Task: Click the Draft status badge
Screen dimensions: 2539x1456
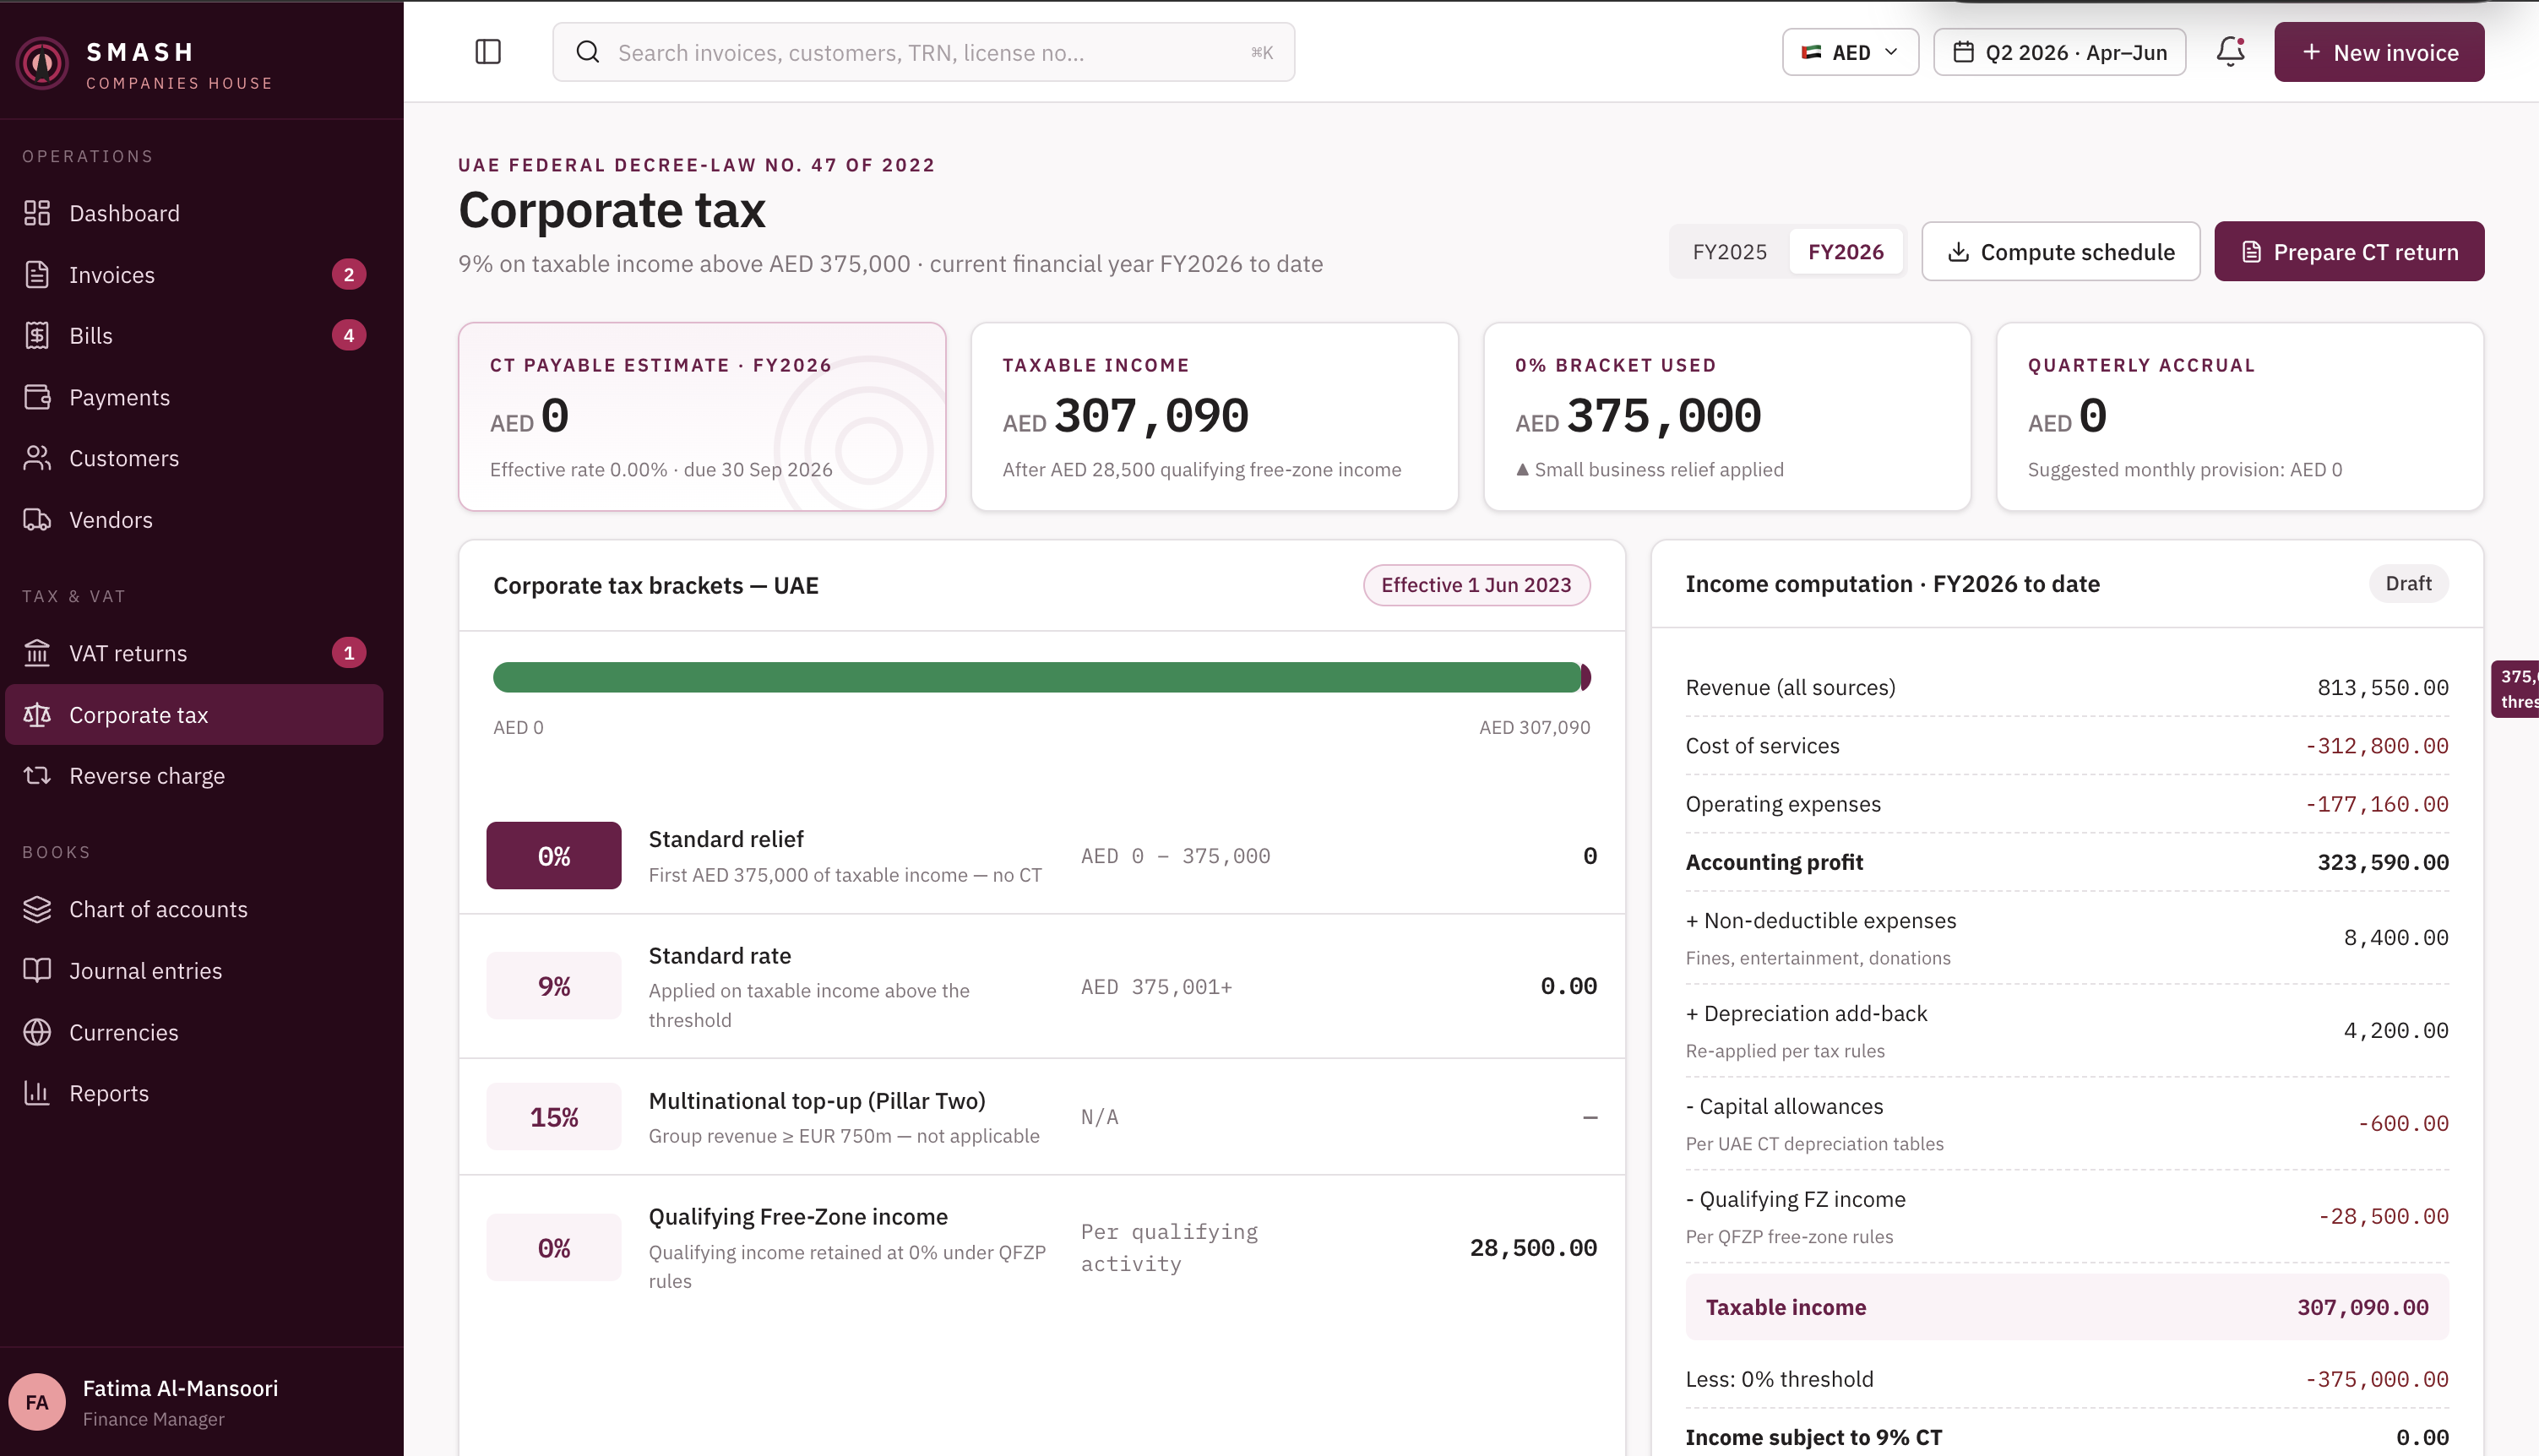Action: 2408,583
